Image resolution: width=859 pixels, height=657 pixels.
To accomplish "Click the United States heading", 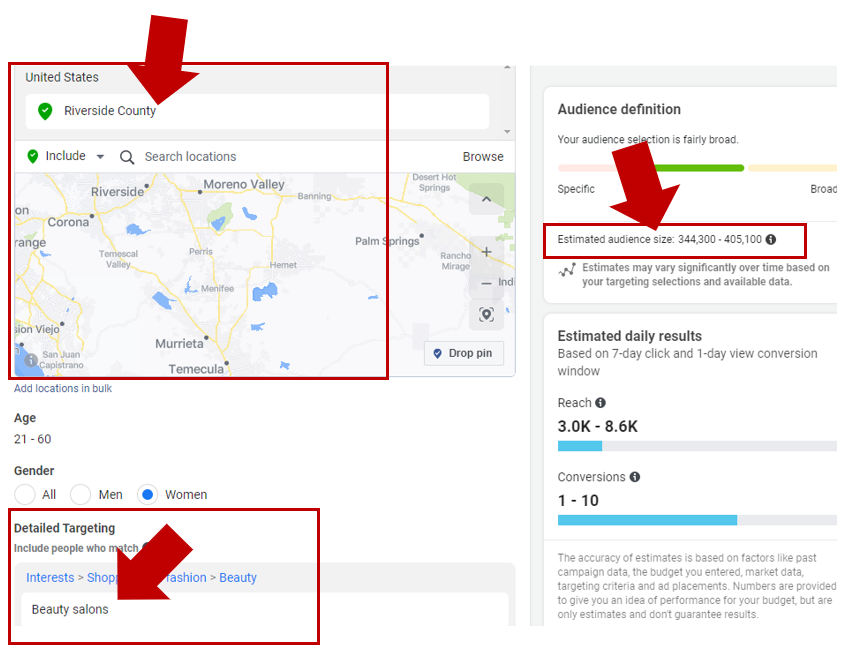I will coord(62,77).
